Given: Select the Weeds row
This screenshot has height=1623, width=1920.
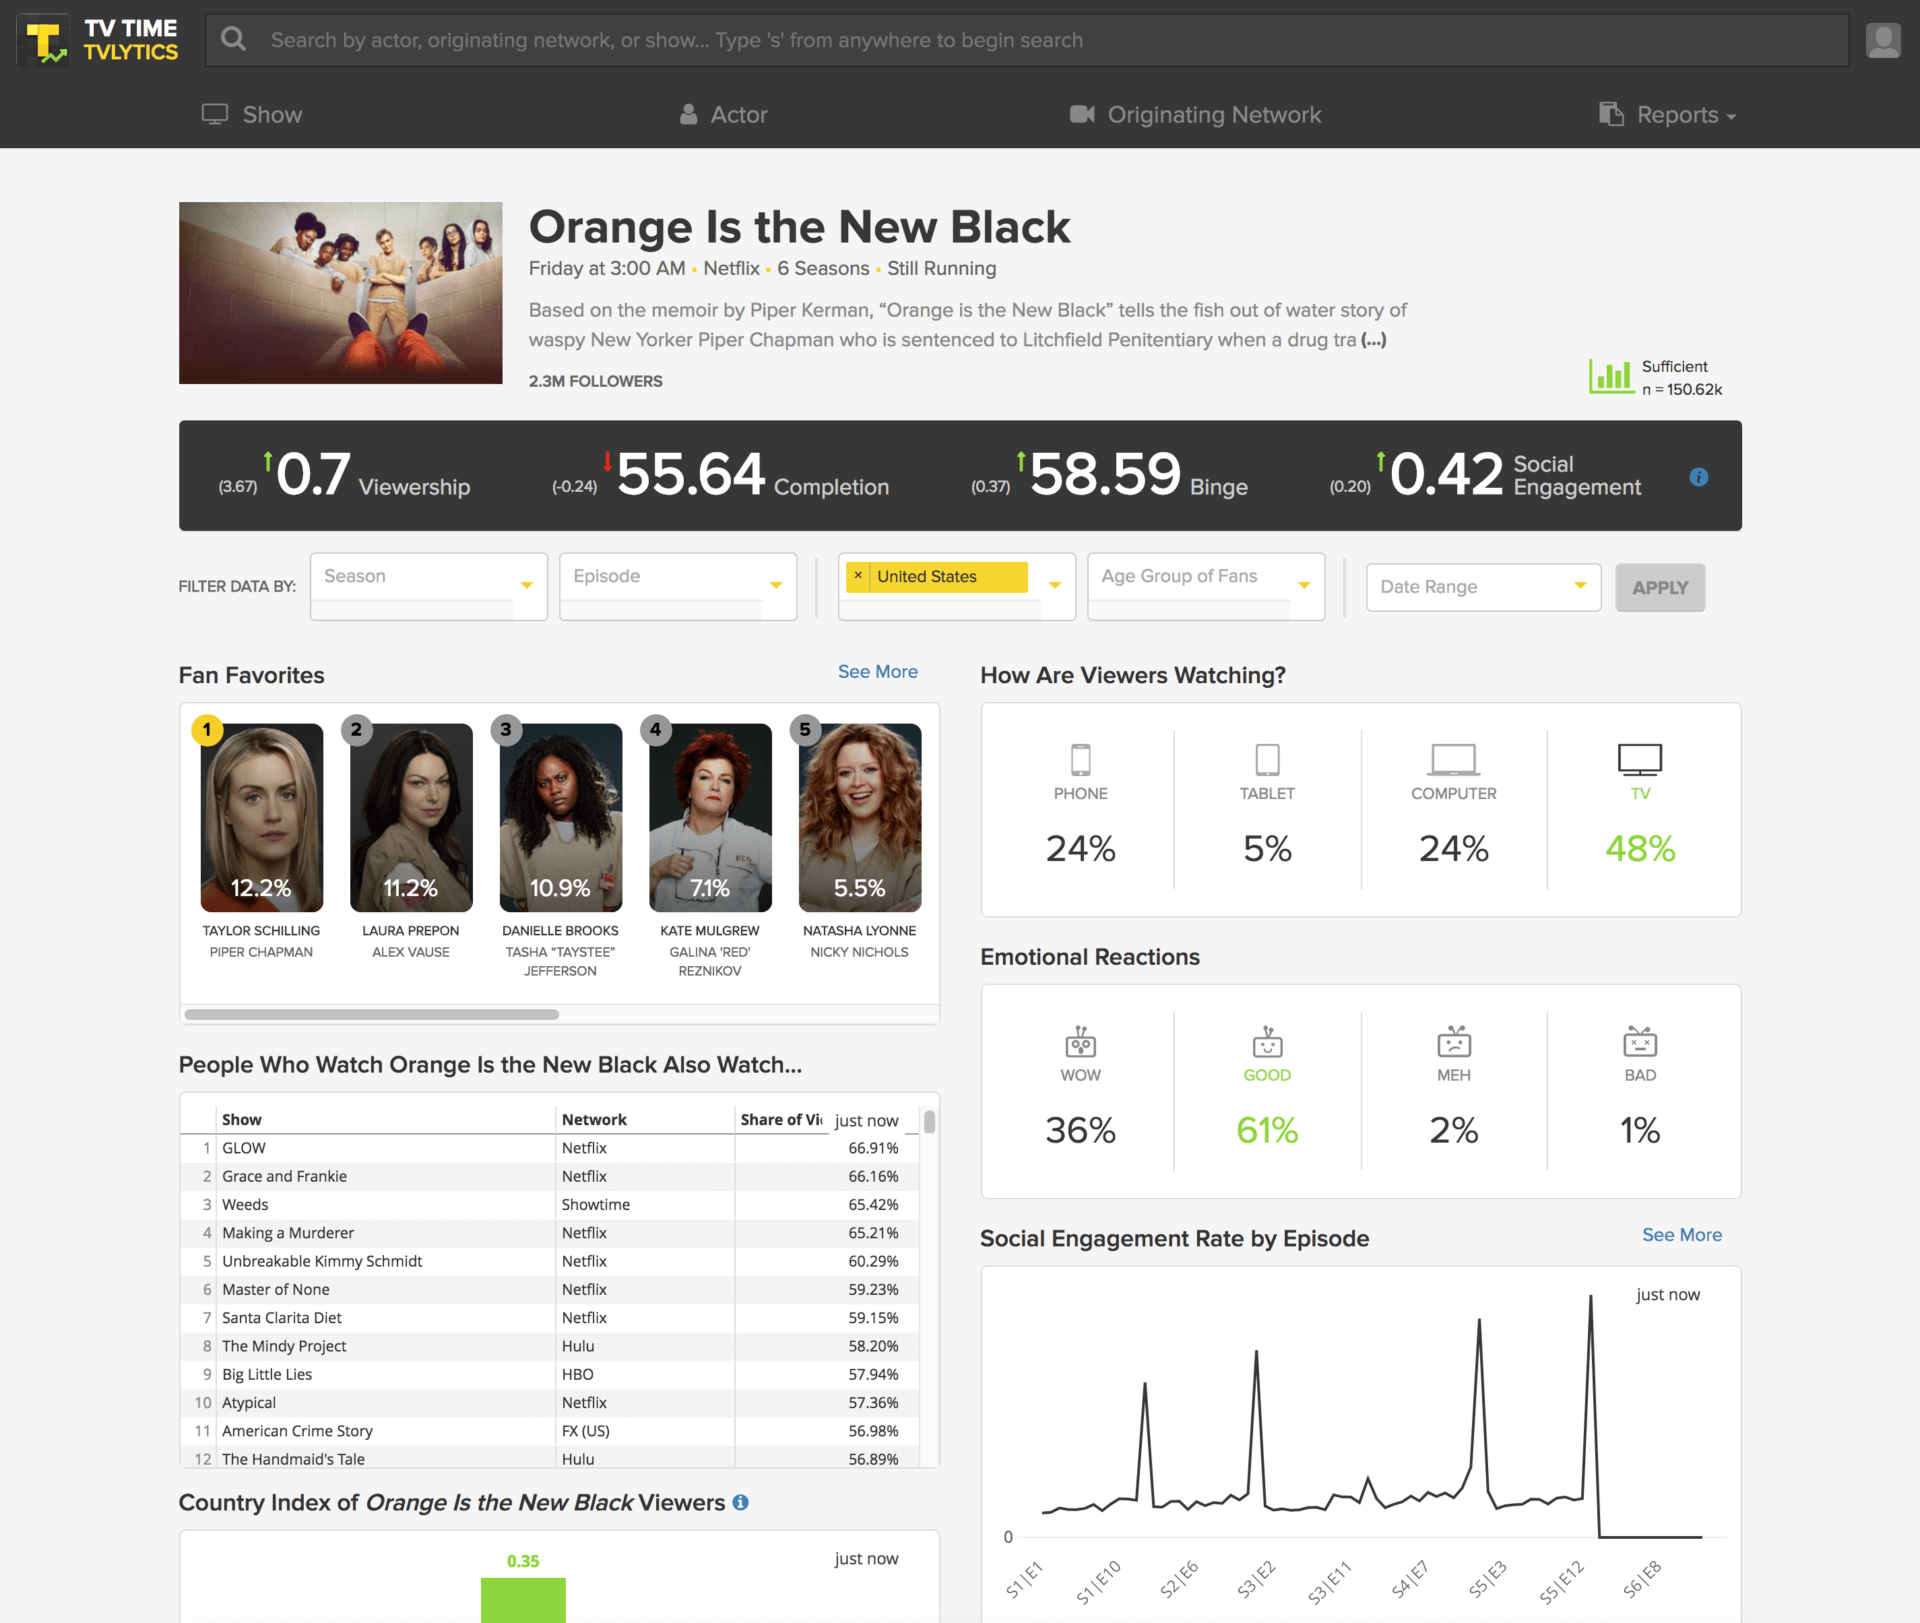Looking at the screenshot, I should pyautogui.click(x=550, y=1204).
